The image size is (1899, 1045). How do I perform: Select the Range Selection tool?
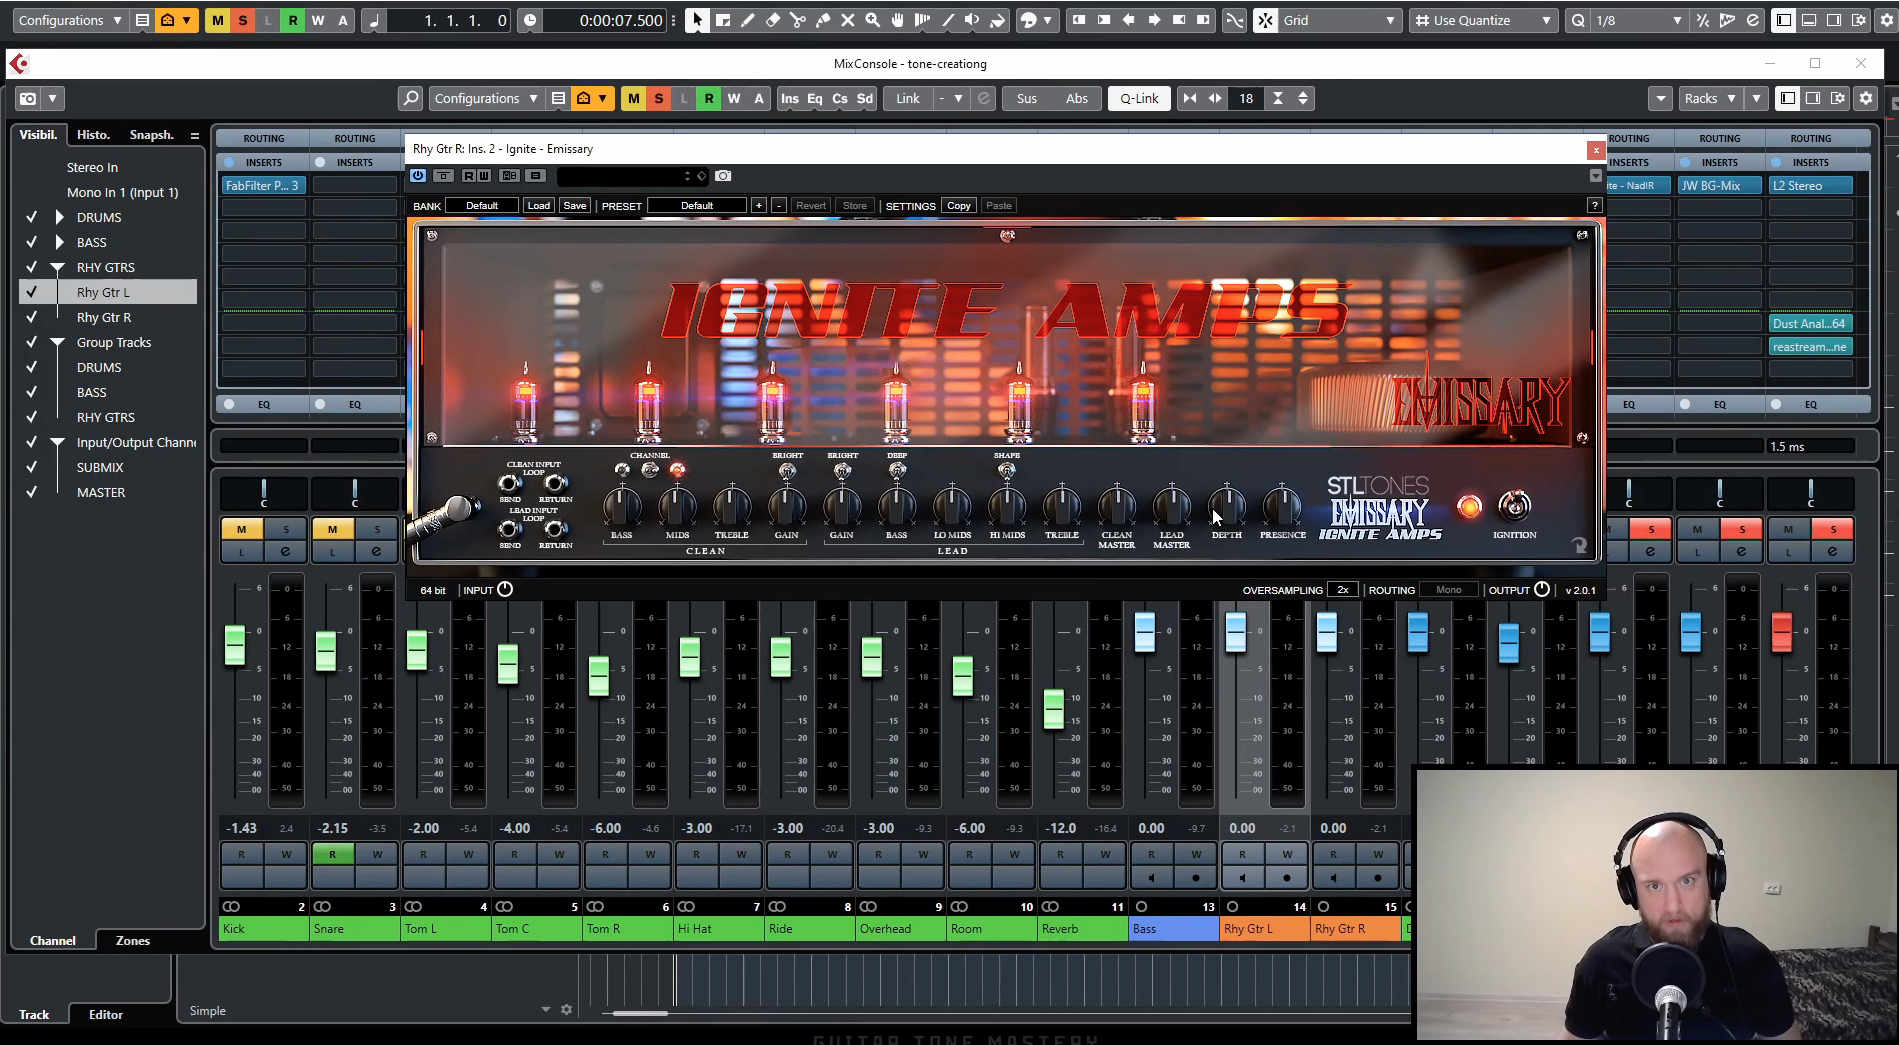(722, 20)
